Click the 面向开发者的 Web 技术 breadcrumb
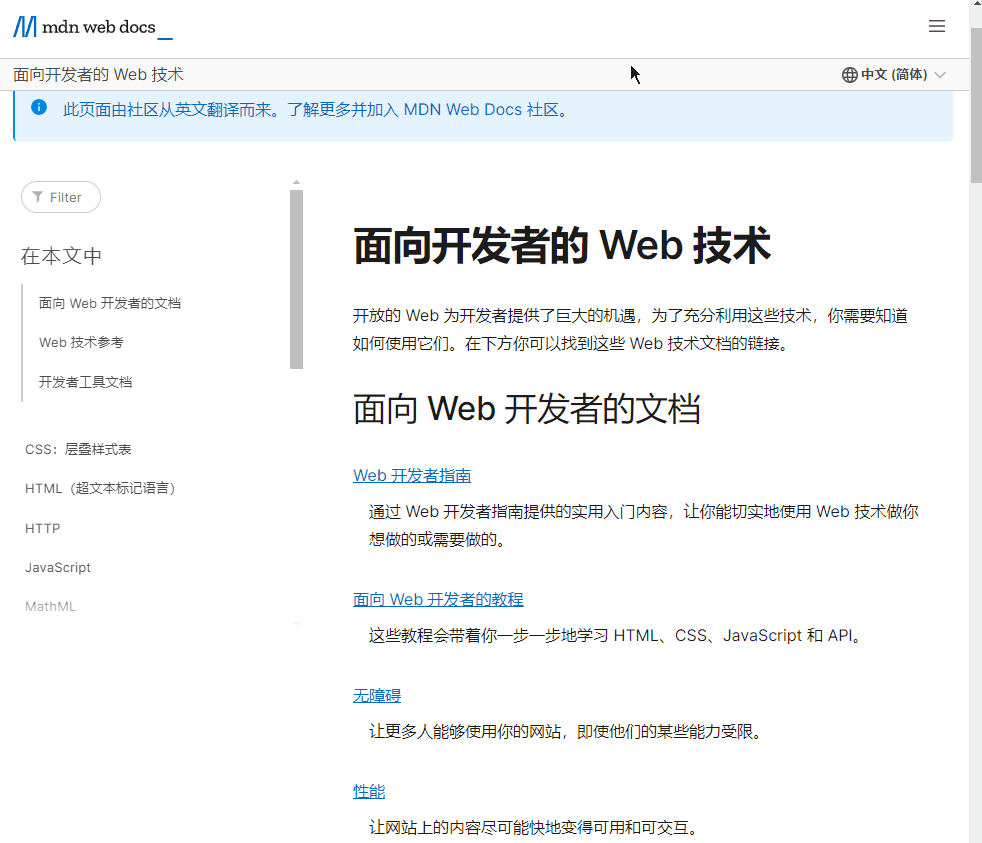 tap(98, 75)
